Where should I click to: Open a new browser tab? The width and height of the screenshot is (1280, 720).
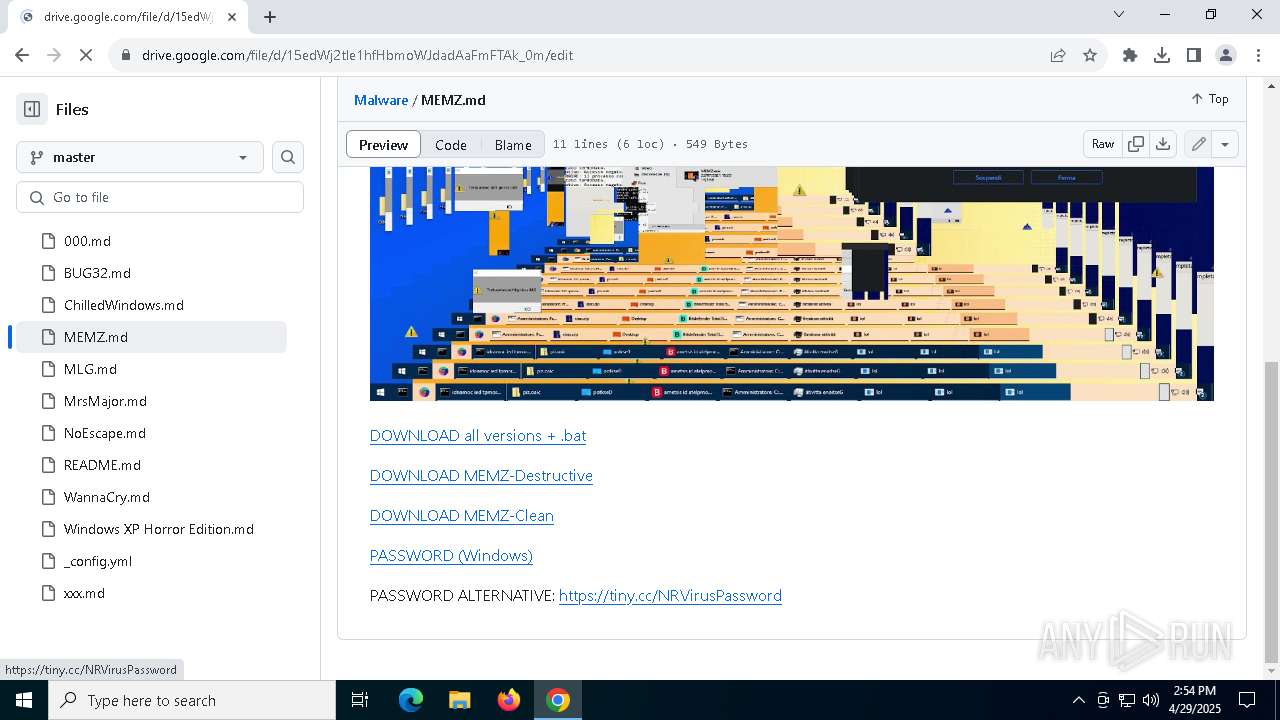270,16
